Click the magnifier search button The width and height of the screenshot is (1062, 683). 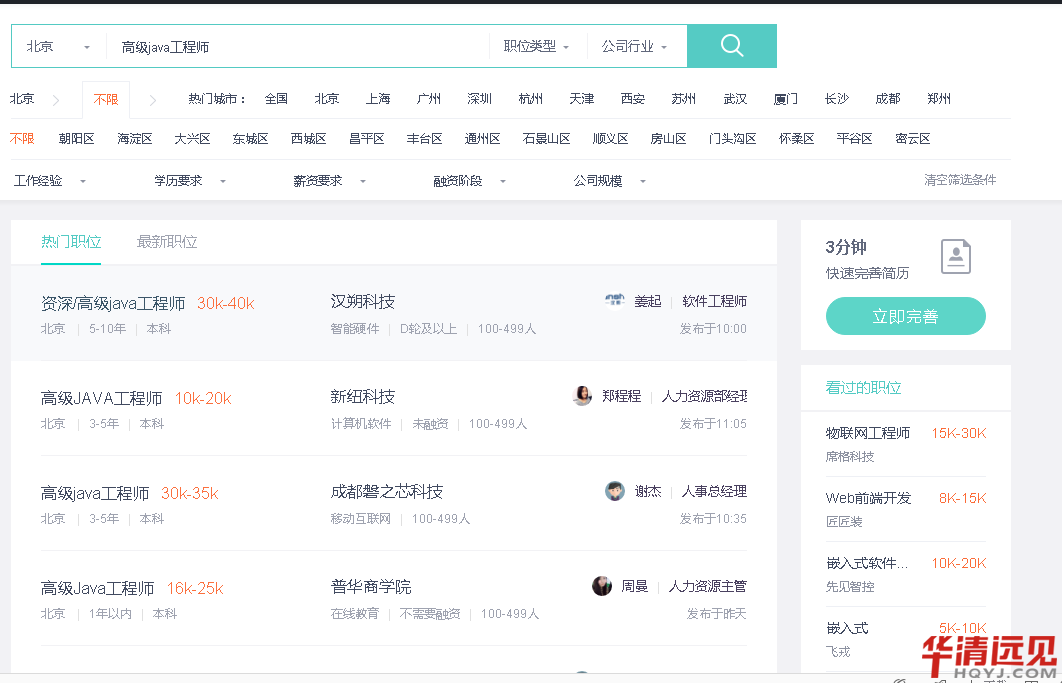732,46
